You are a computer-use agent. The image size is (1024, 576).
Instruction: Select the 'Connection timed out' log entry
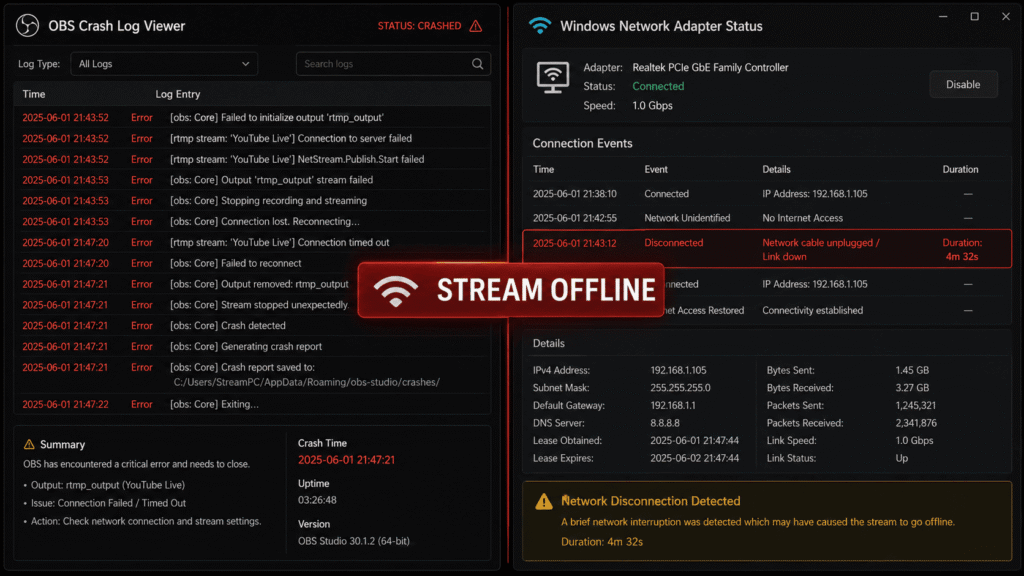tap(252, 242)
